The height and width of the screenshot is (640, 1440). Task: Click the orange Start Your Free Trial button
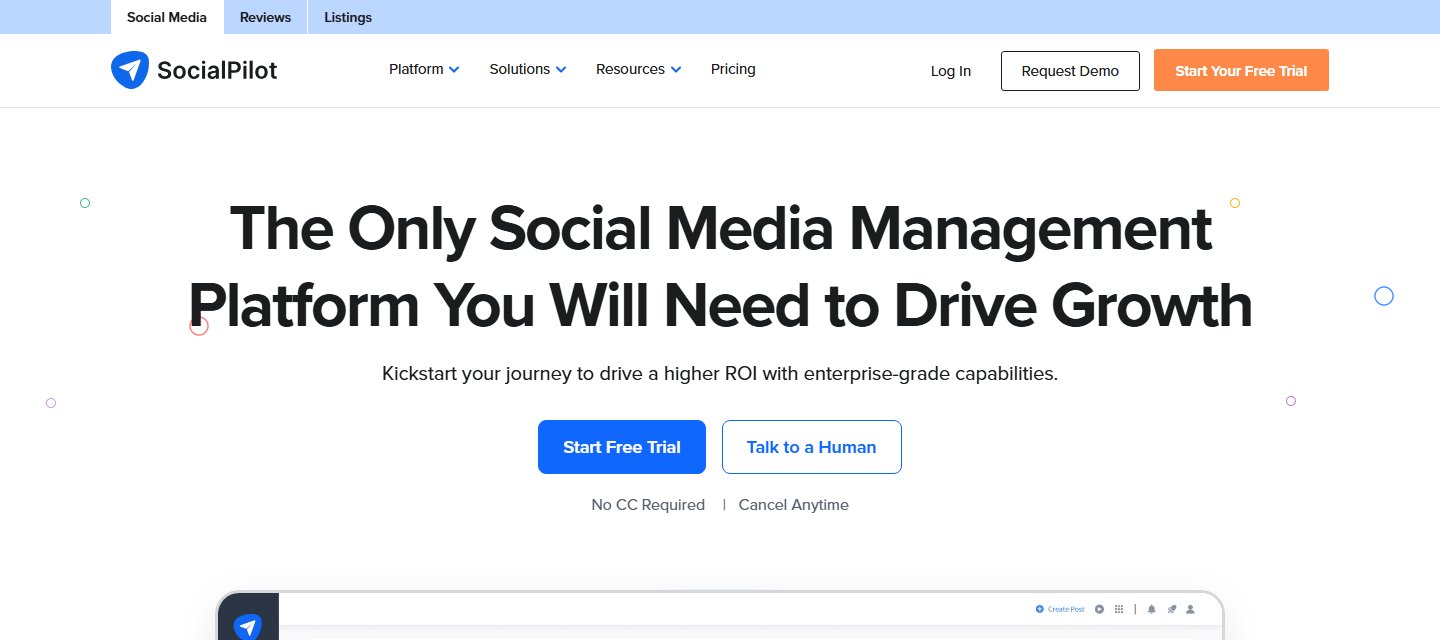1241,71
